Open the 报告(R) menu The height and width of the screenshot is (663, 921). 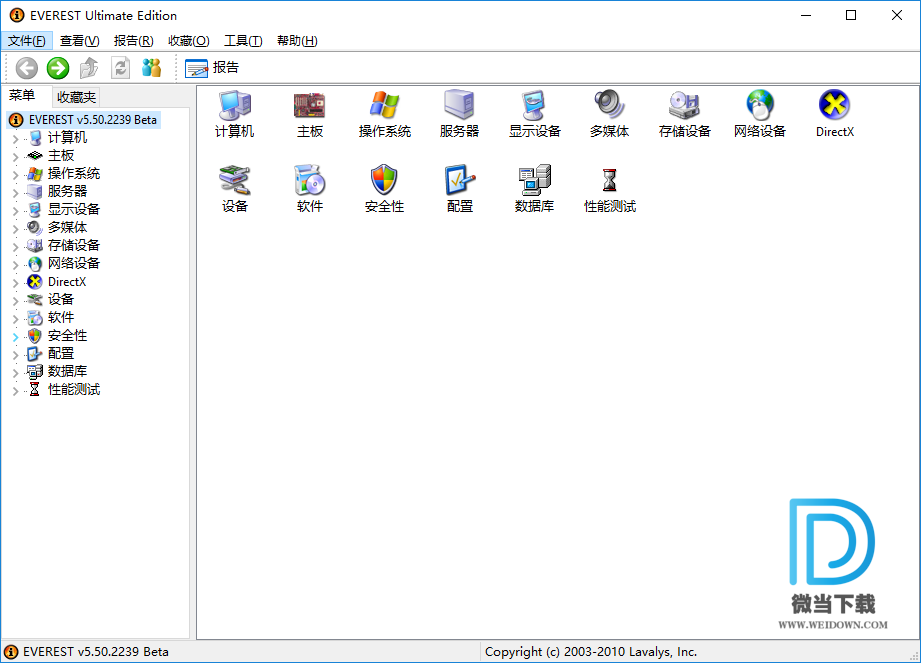click(x=133, y=41)
